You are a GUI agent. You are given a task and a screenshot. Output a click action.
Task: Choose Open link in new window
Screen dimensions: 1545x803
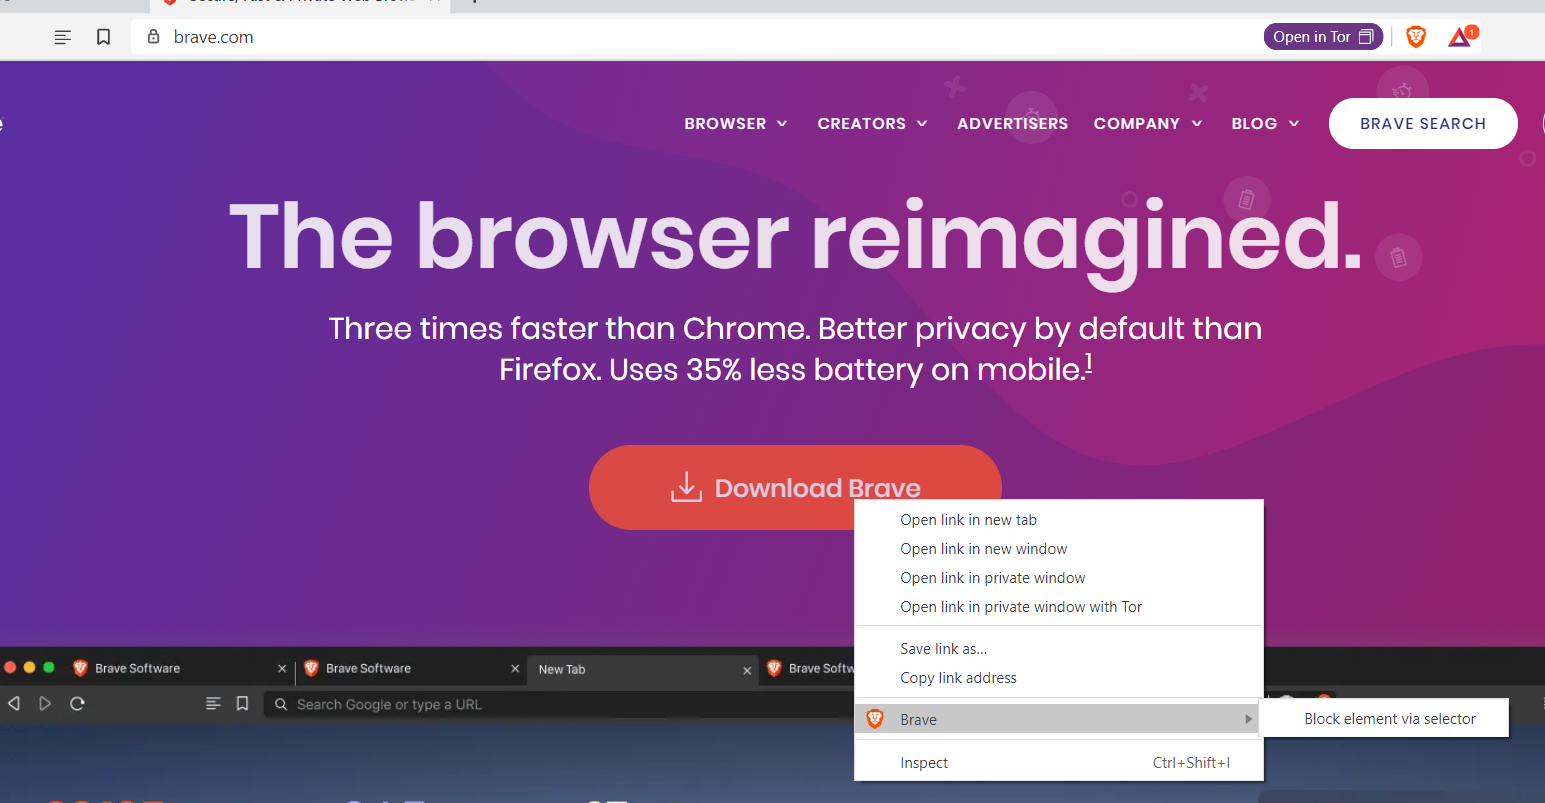tap(1059, 549)
